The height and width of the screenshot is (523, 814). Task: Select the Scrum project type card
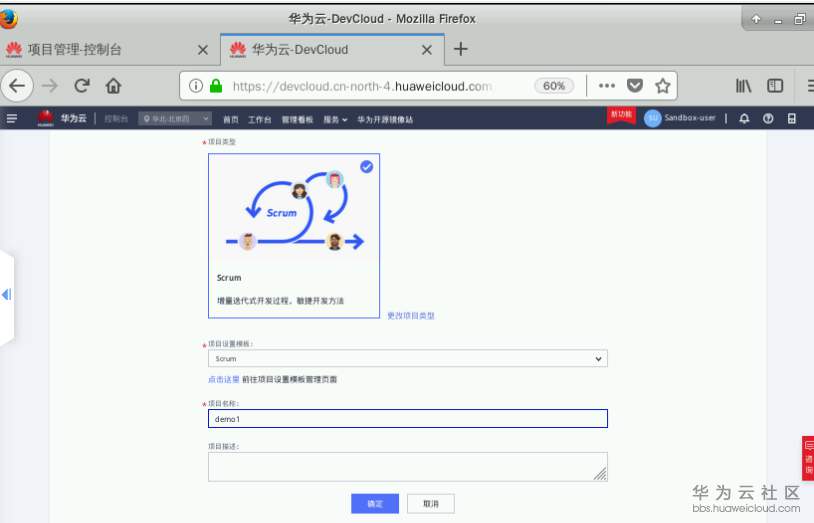pyautogui.click(x=294, y=236)
